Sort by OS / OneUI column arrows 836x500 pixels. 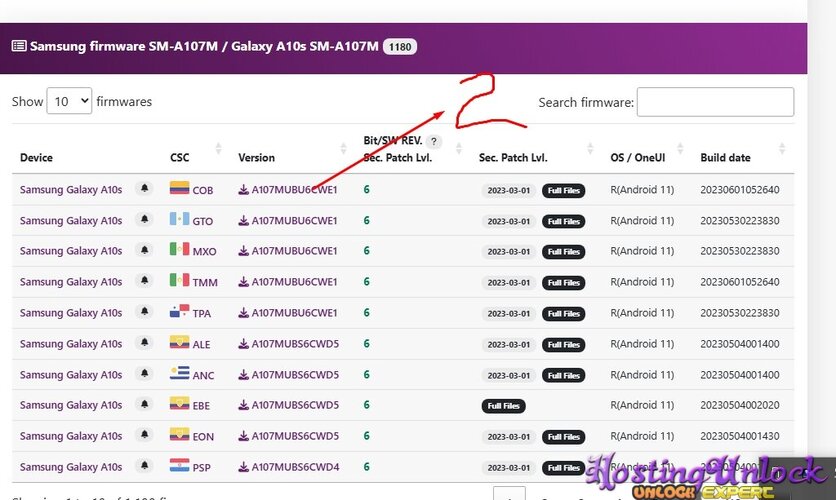tap(680, 149)
